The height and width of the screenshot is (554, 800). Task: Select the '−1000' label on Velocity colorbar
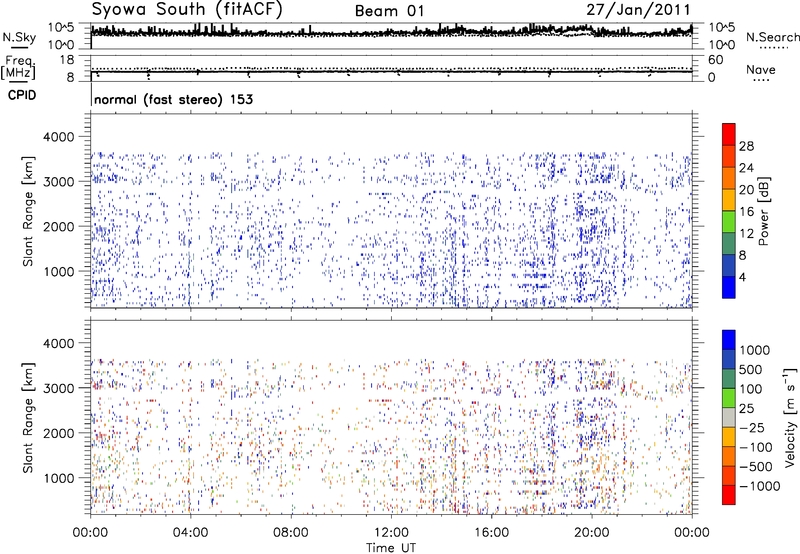(x=760, y=486)
